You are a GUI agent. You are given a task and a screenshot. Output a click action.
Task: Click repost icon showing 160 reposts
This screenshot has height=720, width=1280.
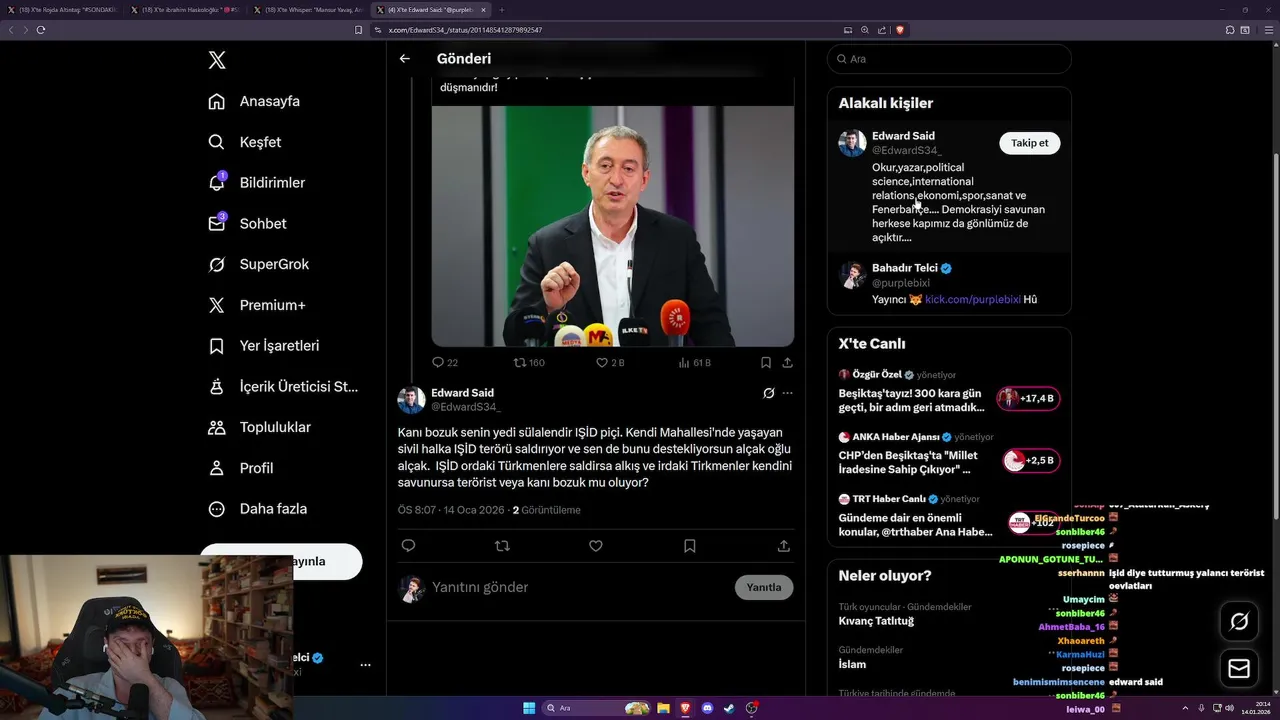(519, 362)
